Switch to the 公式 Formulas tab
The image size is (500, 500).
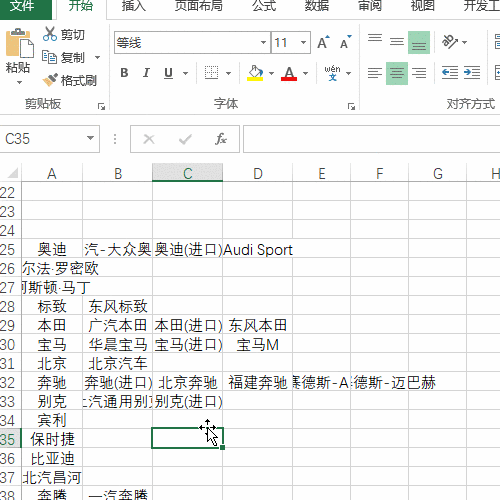pyautogui.click(x=264, y=6)
